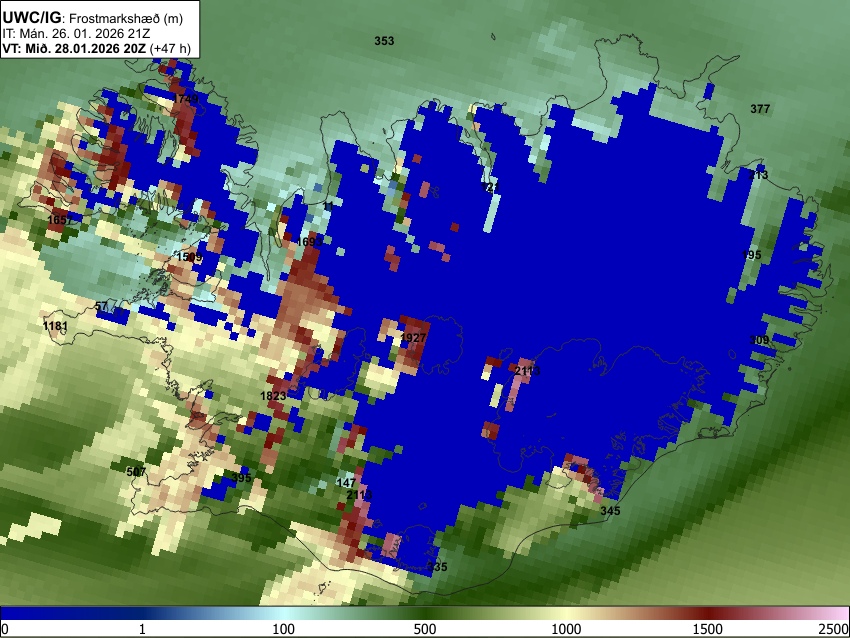
Task: Click the 'IT: Mán. 26. 01. 2026 21Z' line
Action: coord(76,34)
